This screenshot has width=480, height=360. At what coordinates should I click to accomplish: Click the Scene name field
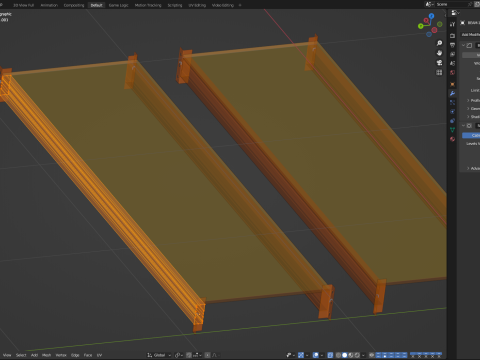point(452,4)
